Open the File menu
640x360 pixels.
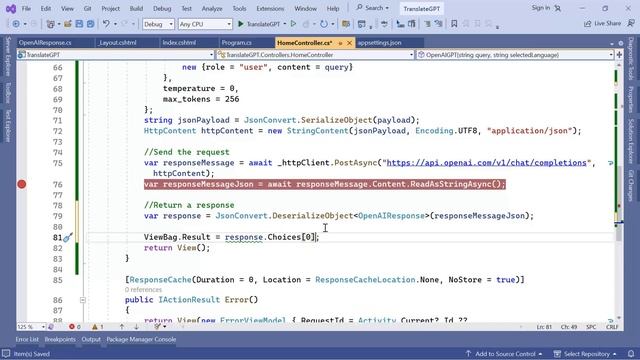coord(26,8)
